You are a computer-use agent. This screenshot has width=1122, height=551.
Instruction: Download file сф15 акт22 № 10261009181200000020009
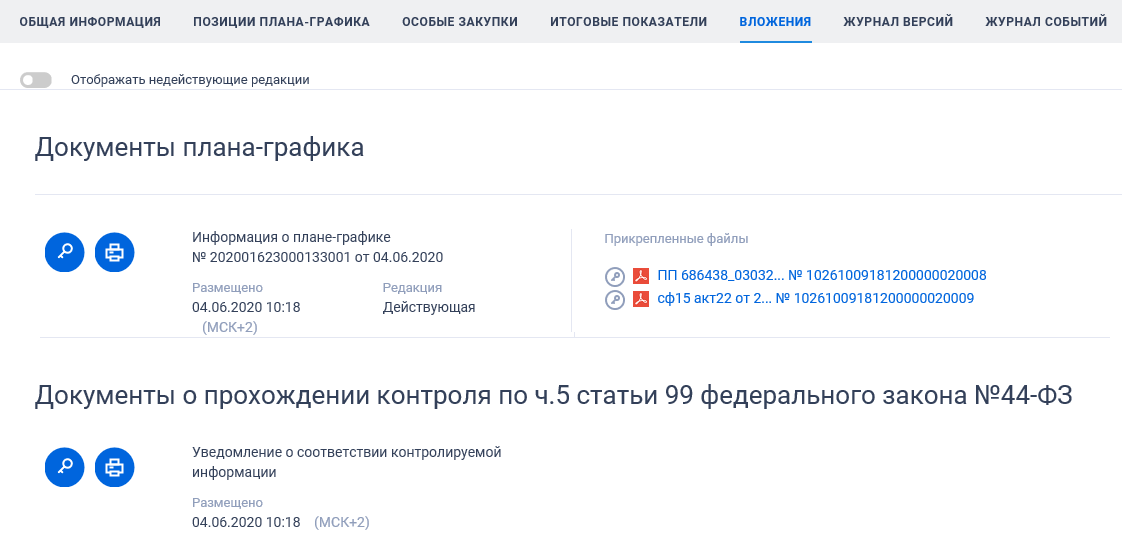(x=816, y=298)
